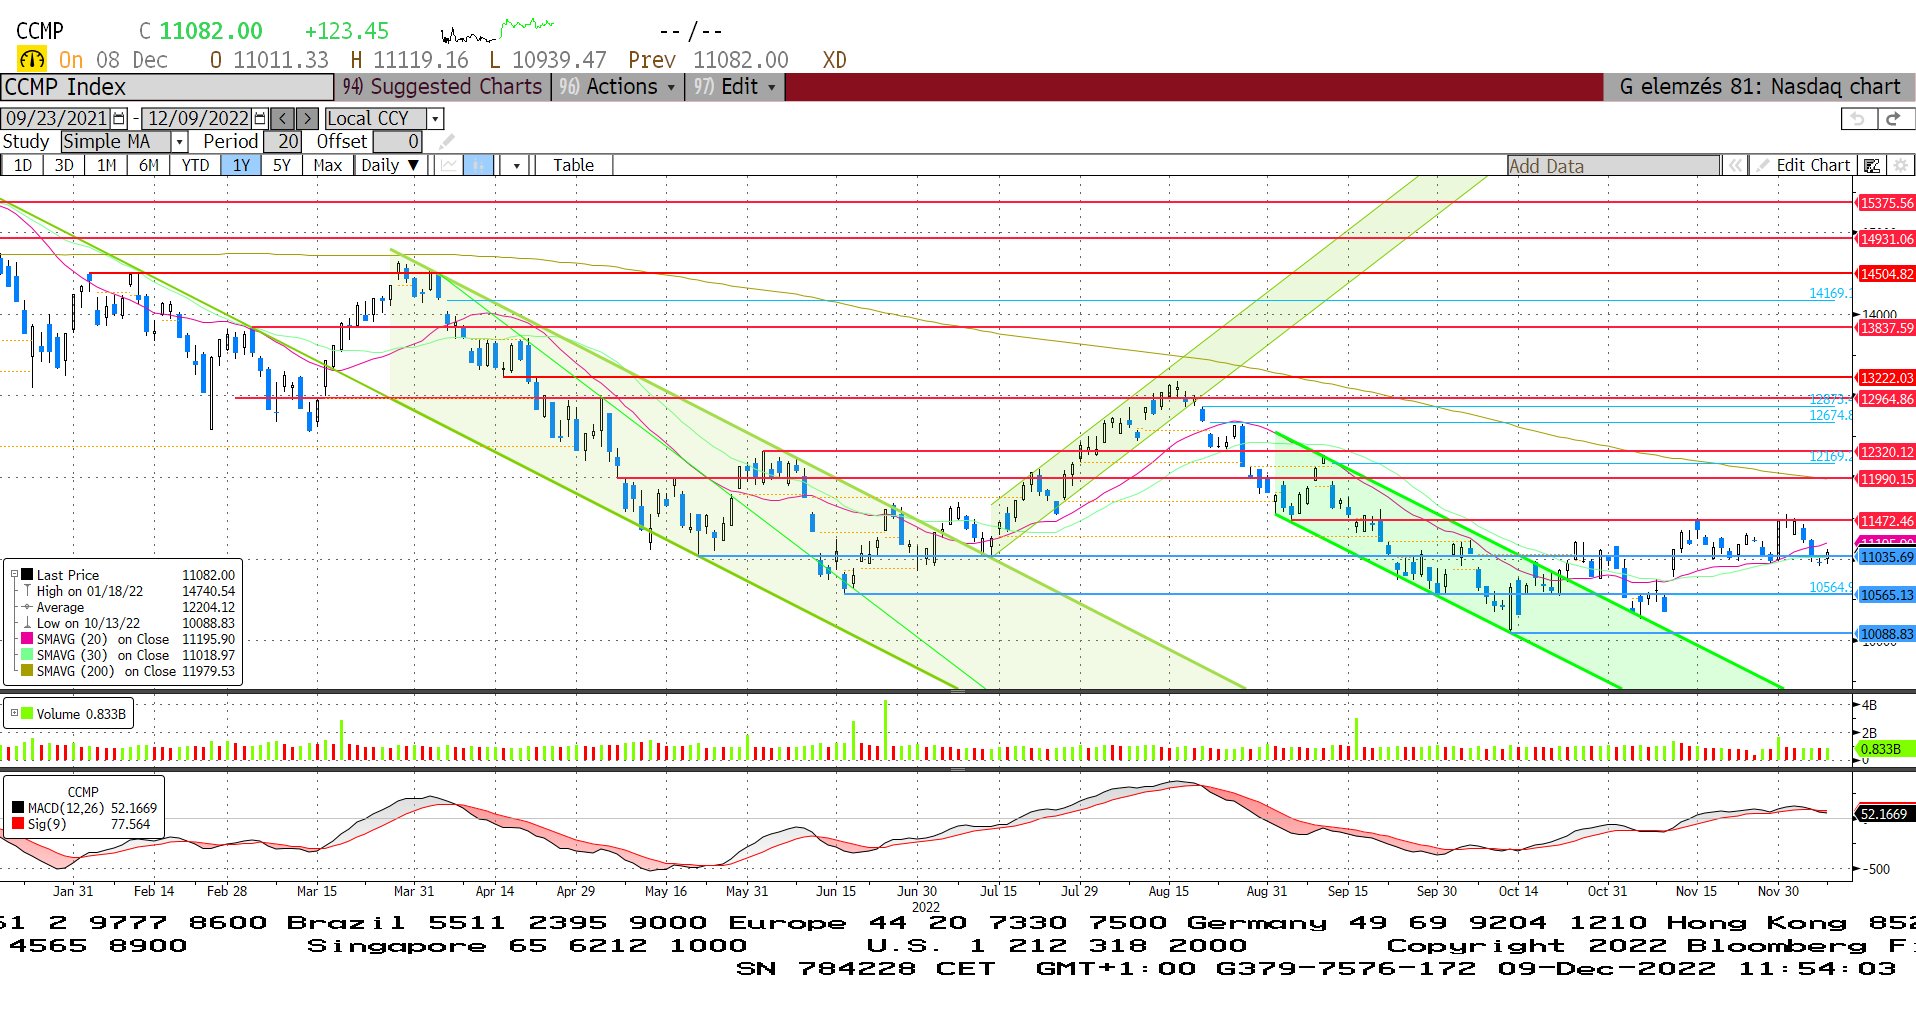Screen dimensions: 1916x1024
Task: Open Suggested Charts menu
Action: 442,87
